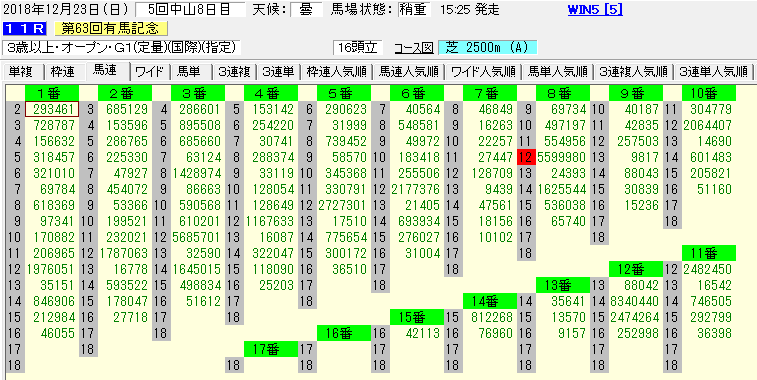Screen dimensions: 757x380
Task: Open the 単複 odds tab
Action: coord(22,72)
